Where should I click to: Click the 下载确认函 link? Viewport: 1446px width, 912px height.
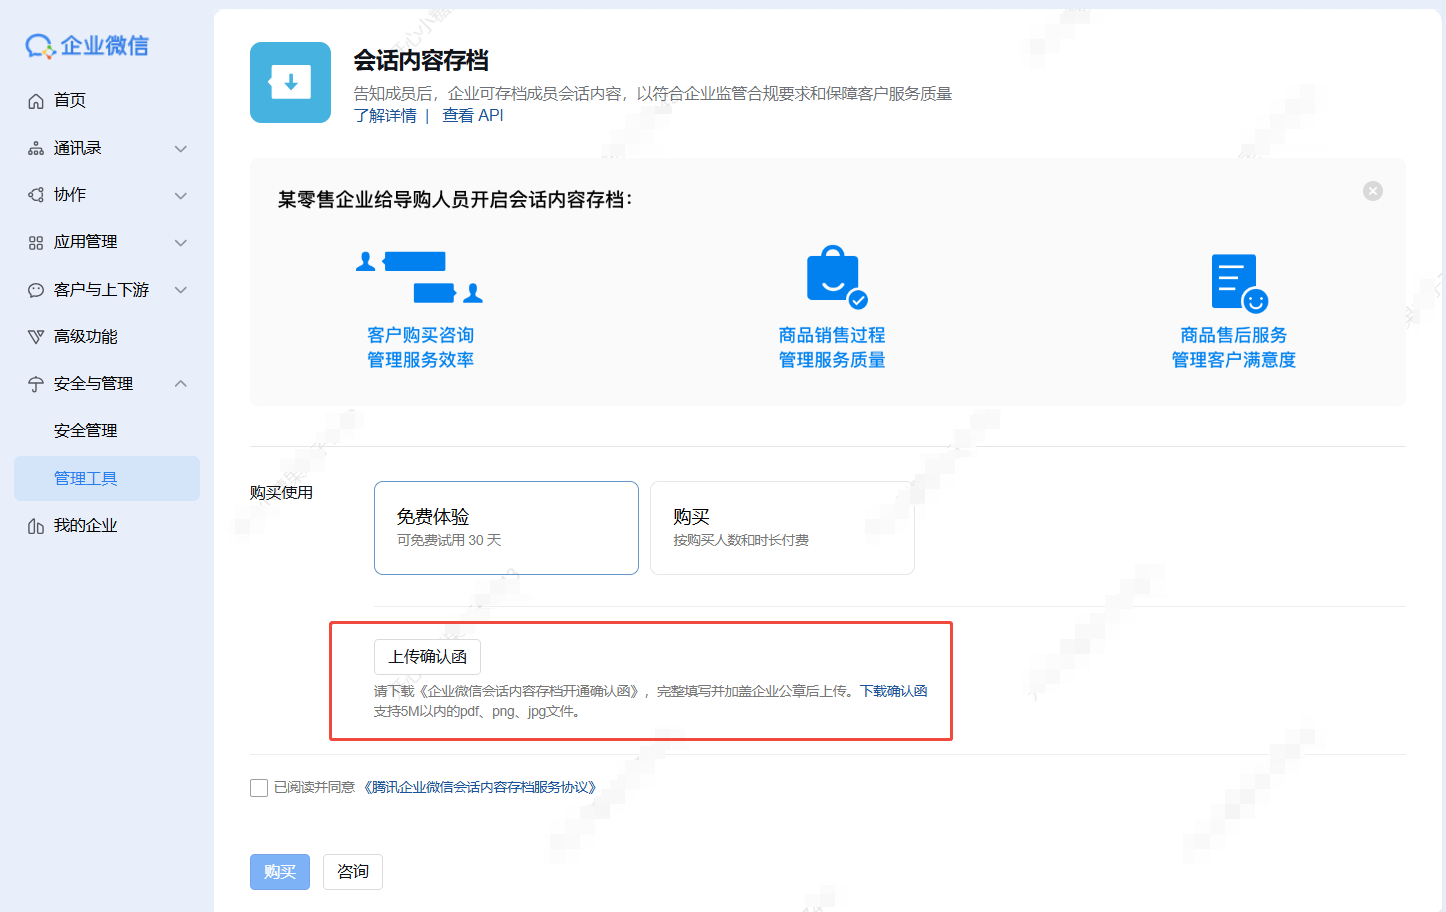(x=894, y=691)
